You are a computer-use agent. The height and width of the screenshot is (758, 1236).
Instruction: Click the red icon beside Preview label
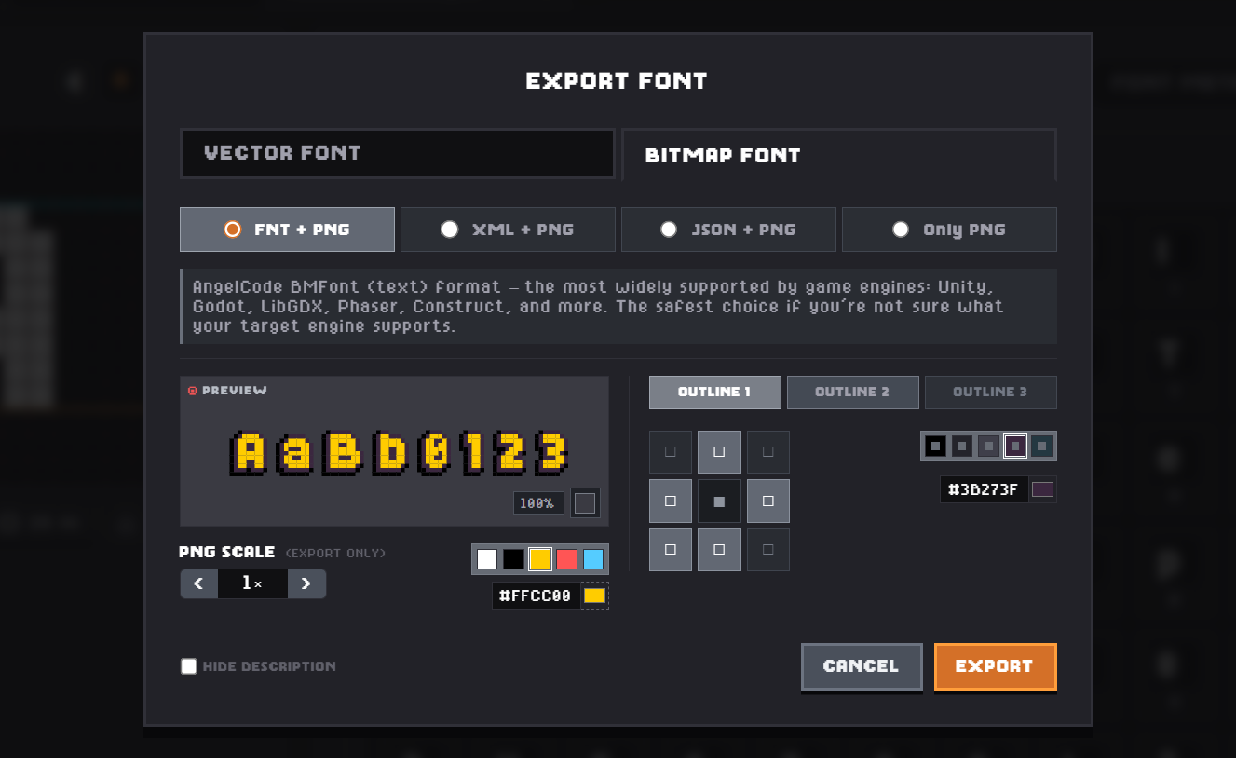tap(193, 390)
